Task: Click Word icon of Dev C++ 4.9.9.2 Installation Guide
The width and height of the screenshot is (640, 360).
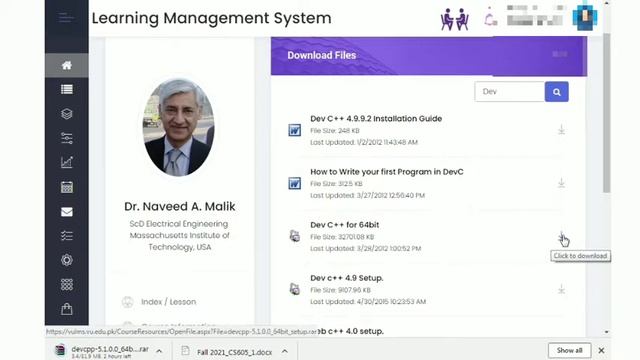Action: click(x=294, y=130)
